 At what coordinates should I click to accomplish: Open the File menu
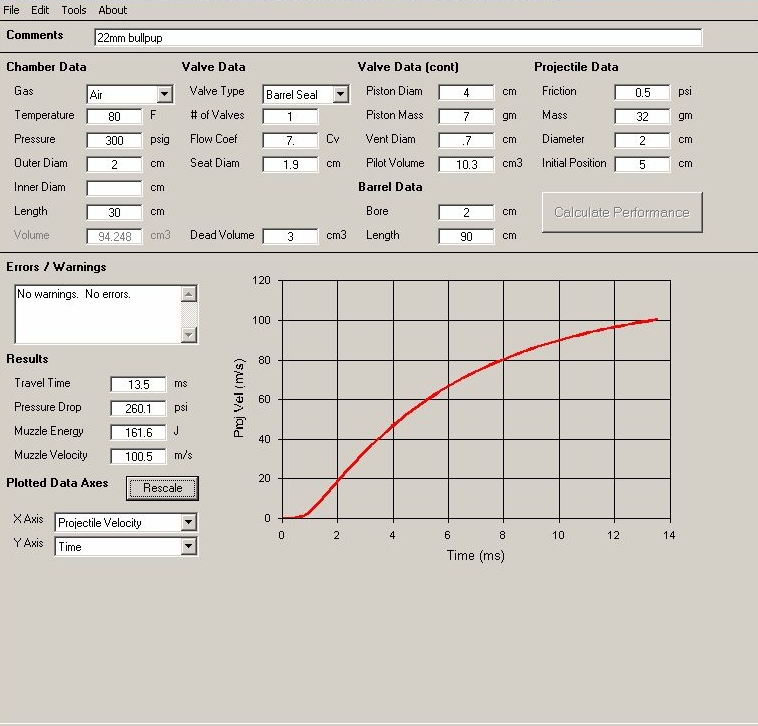12,10
